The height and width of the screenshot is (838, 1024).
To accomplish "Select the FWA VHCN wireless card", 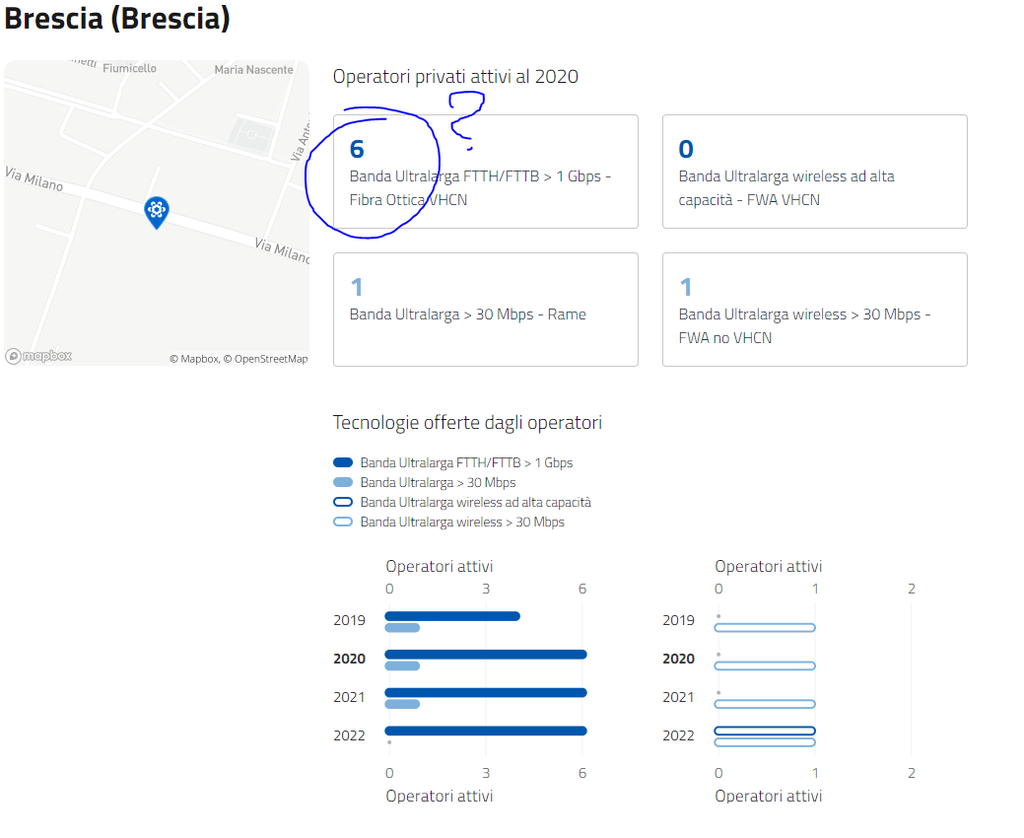I will pyautogui.click(x=814, y=171).
